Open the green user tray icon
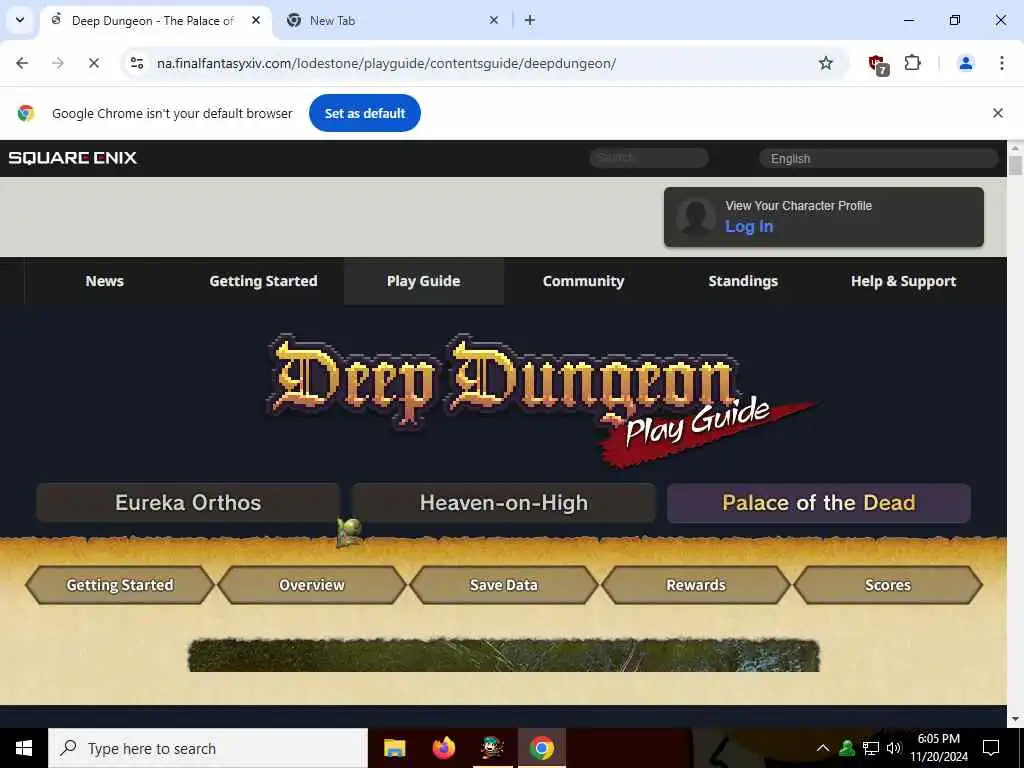The image size is (1024, 768). click(x=847, y=748)
